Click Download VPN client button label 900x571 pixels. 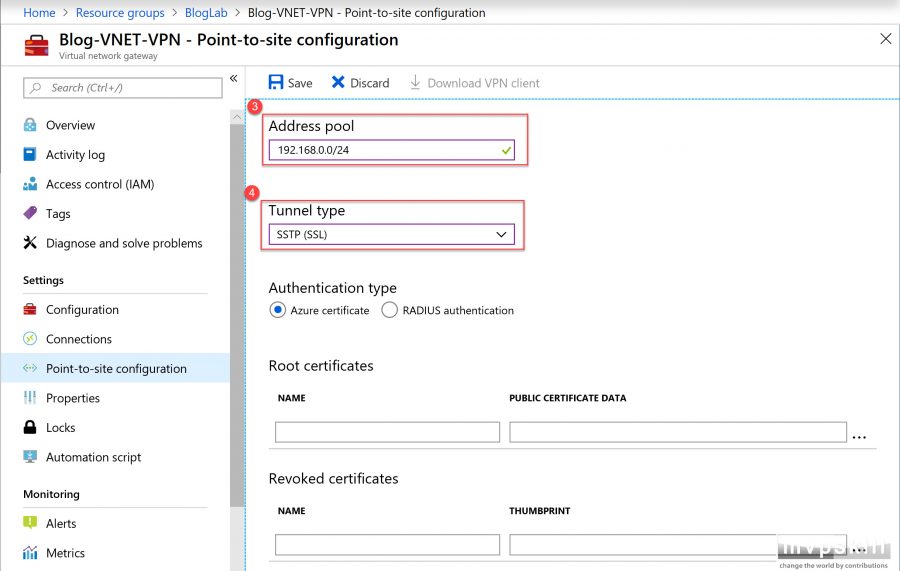[x=483, y=83]
